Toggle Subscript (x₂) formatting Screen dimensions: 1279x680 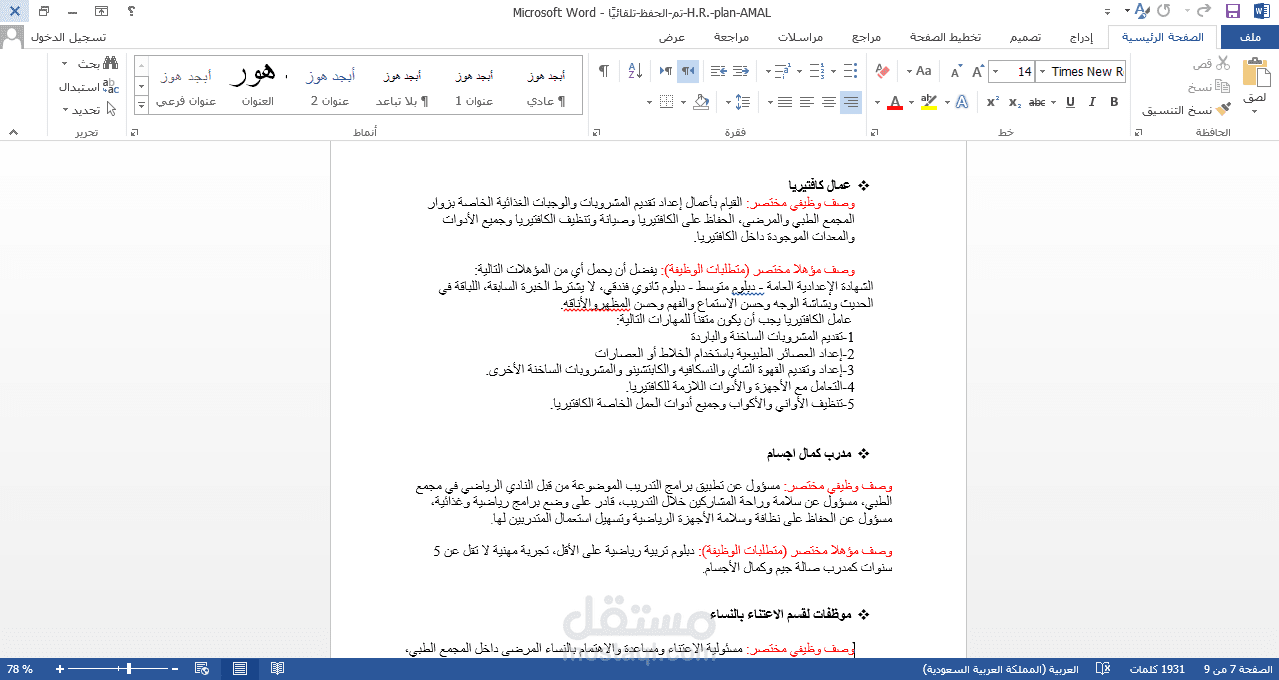tap(1015, 102)
